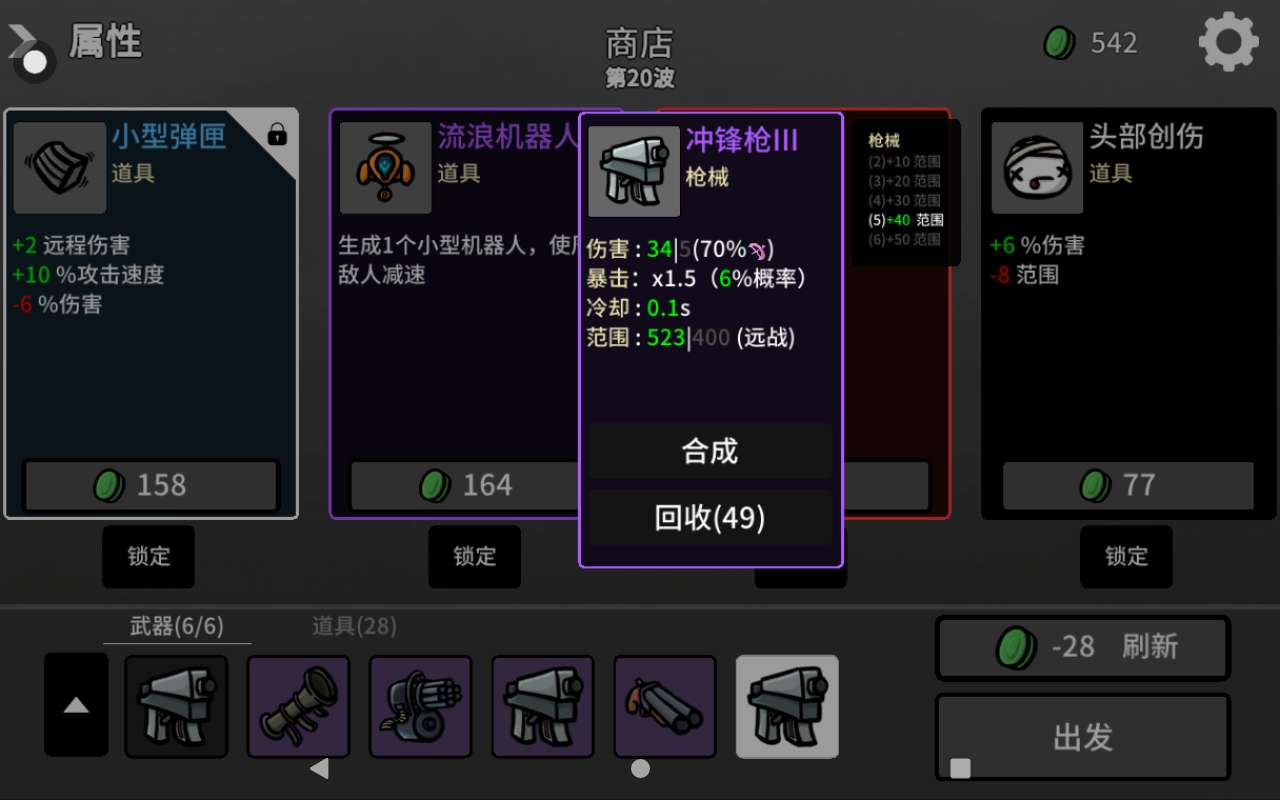Screen dimensions: 1280x800
Task: Select the double-barrel shotgun weapon slot
Action: (x=665, y=707)
